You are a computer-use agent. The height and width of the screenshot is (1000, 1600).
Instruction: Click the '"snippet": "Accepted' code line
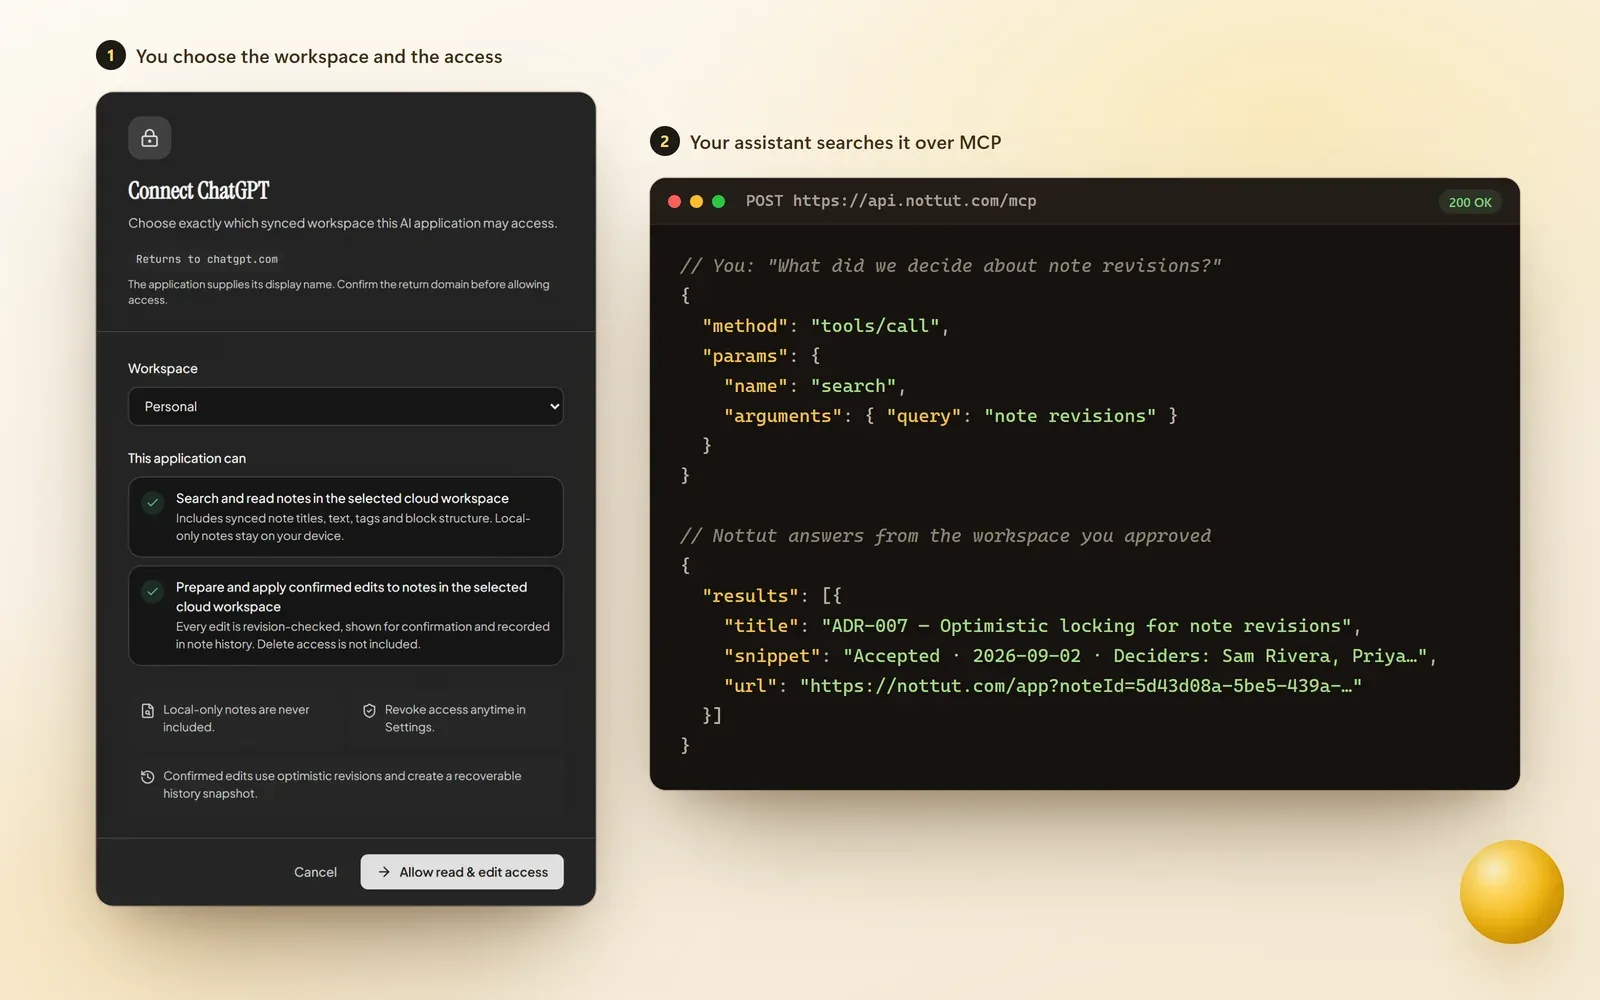(x=1080, y=656)
